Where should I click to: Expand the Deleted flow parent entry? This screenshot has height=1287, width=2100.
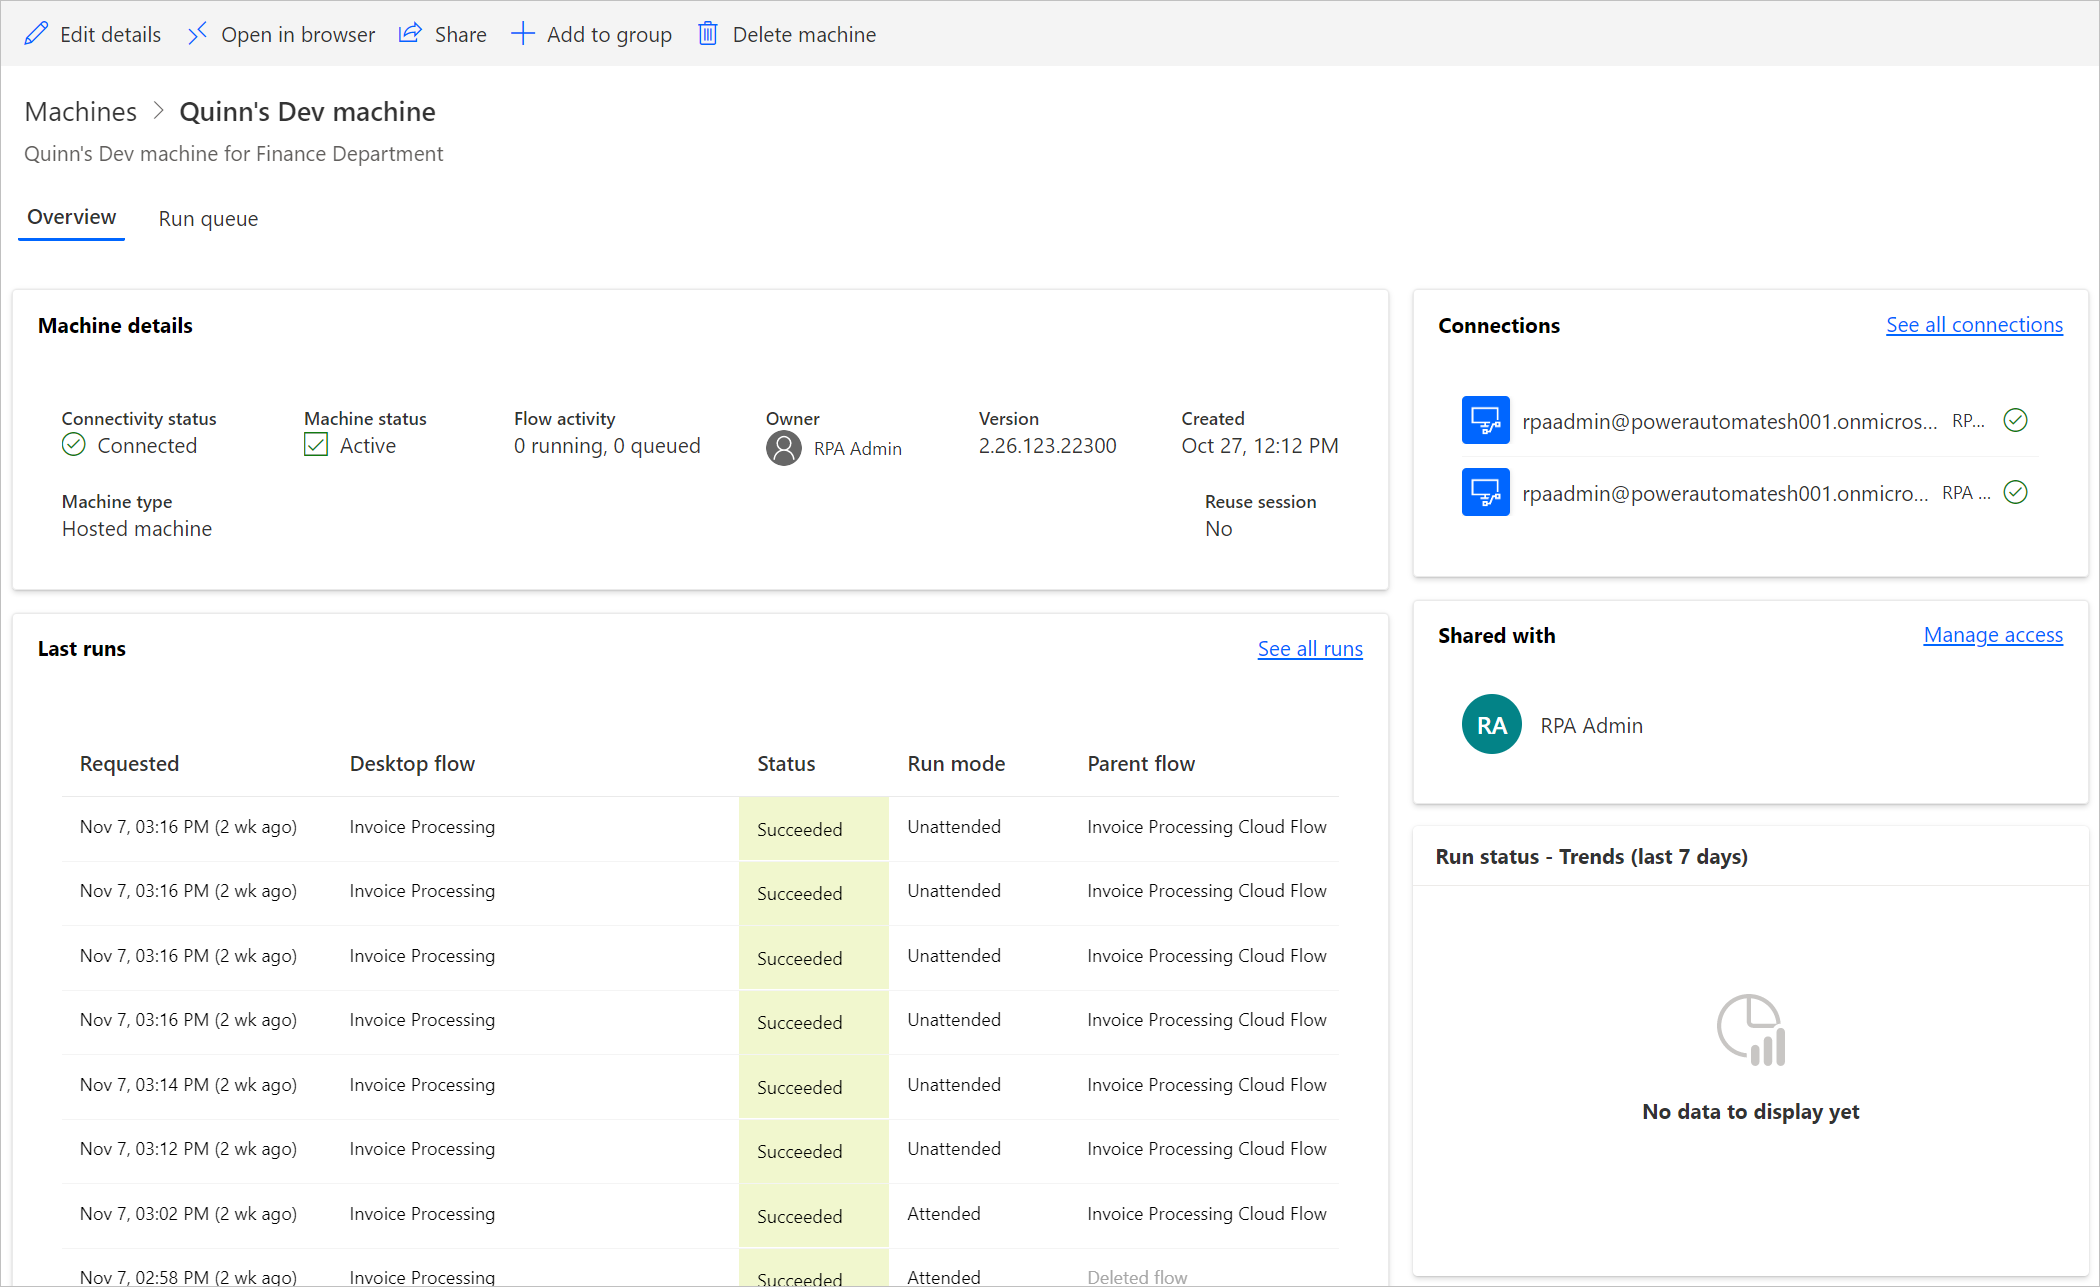1138,1276
